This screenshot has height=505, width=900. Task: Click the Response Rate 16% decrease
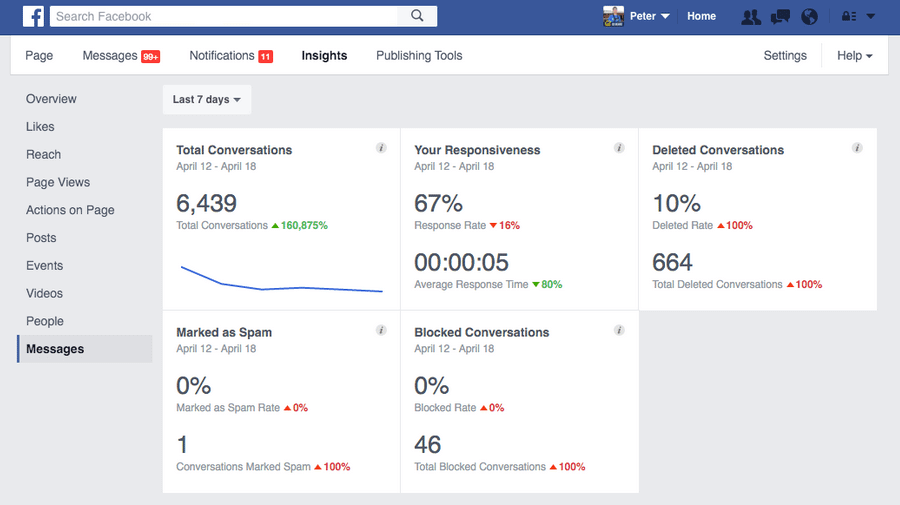[505, 226]
